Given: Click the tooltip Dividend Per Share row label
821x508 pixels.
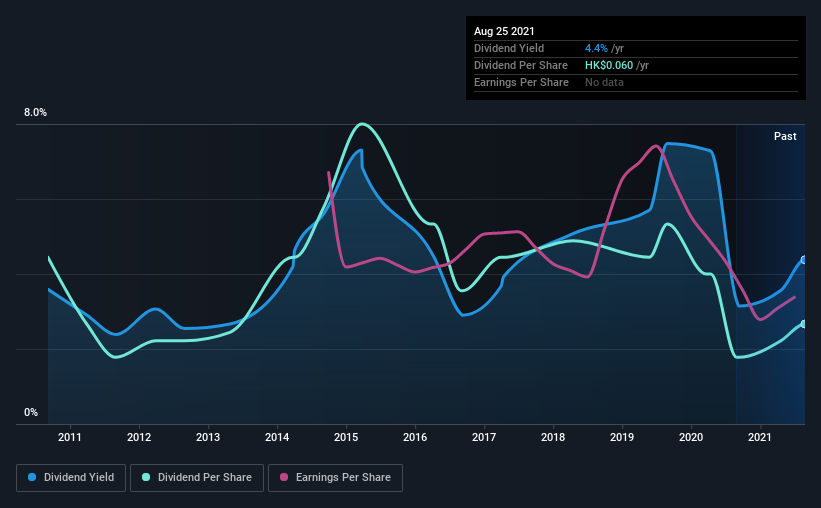Looking at the screenshot, I should (521, 65).
